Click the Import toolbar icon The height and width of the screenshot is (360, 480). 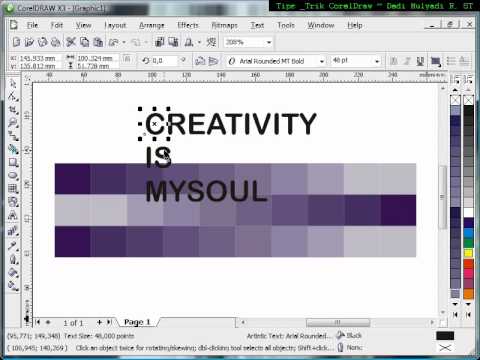[x=160, y=42]
